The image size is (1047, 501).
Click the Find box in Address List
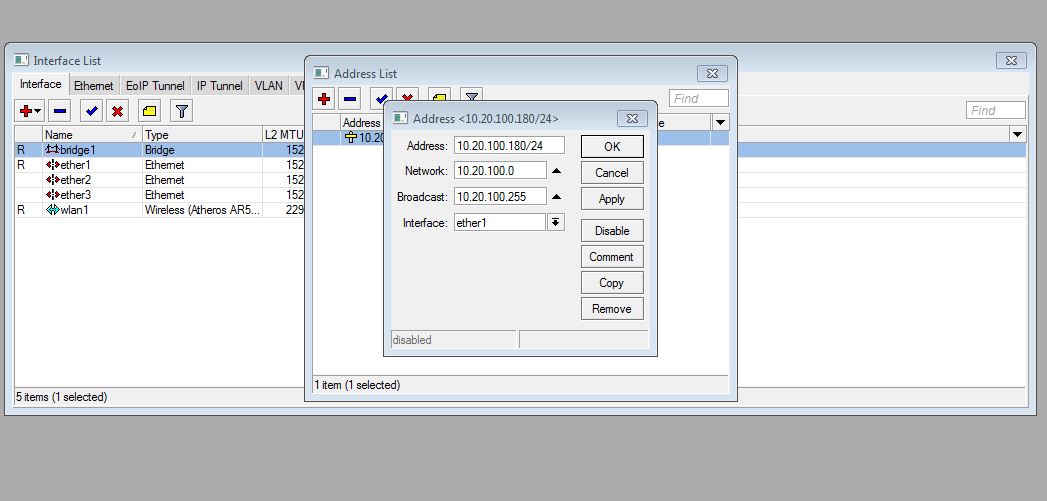(x=698, y=98)
